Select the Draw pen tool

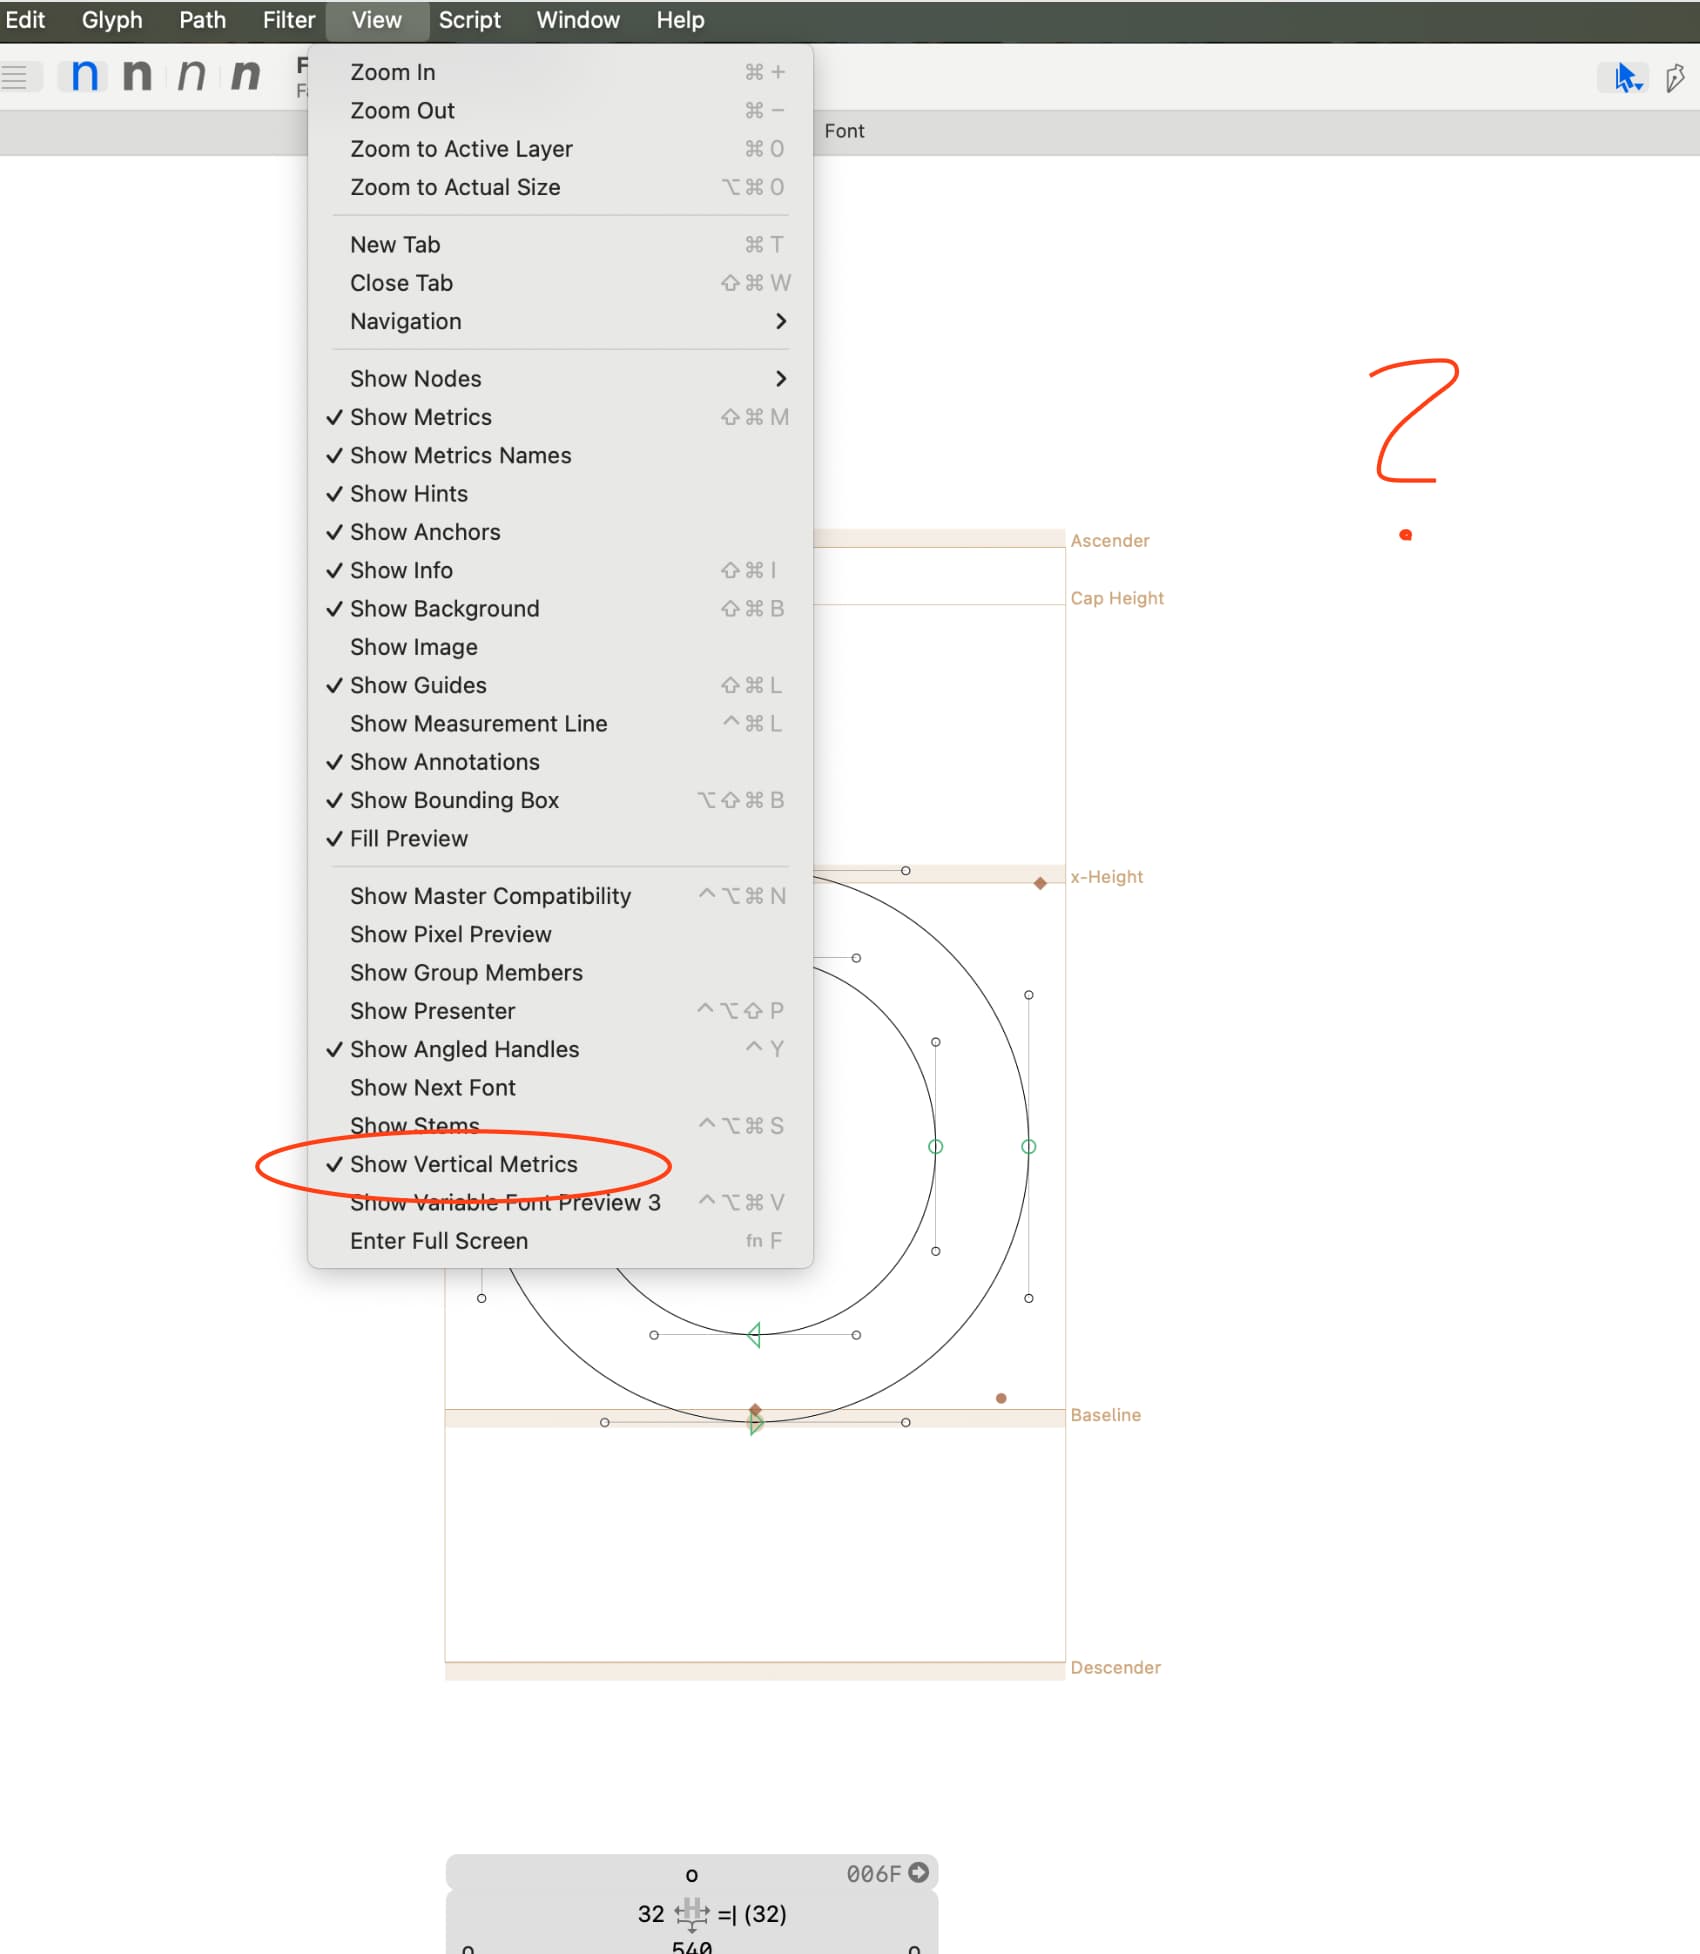tap(1675, 77)
